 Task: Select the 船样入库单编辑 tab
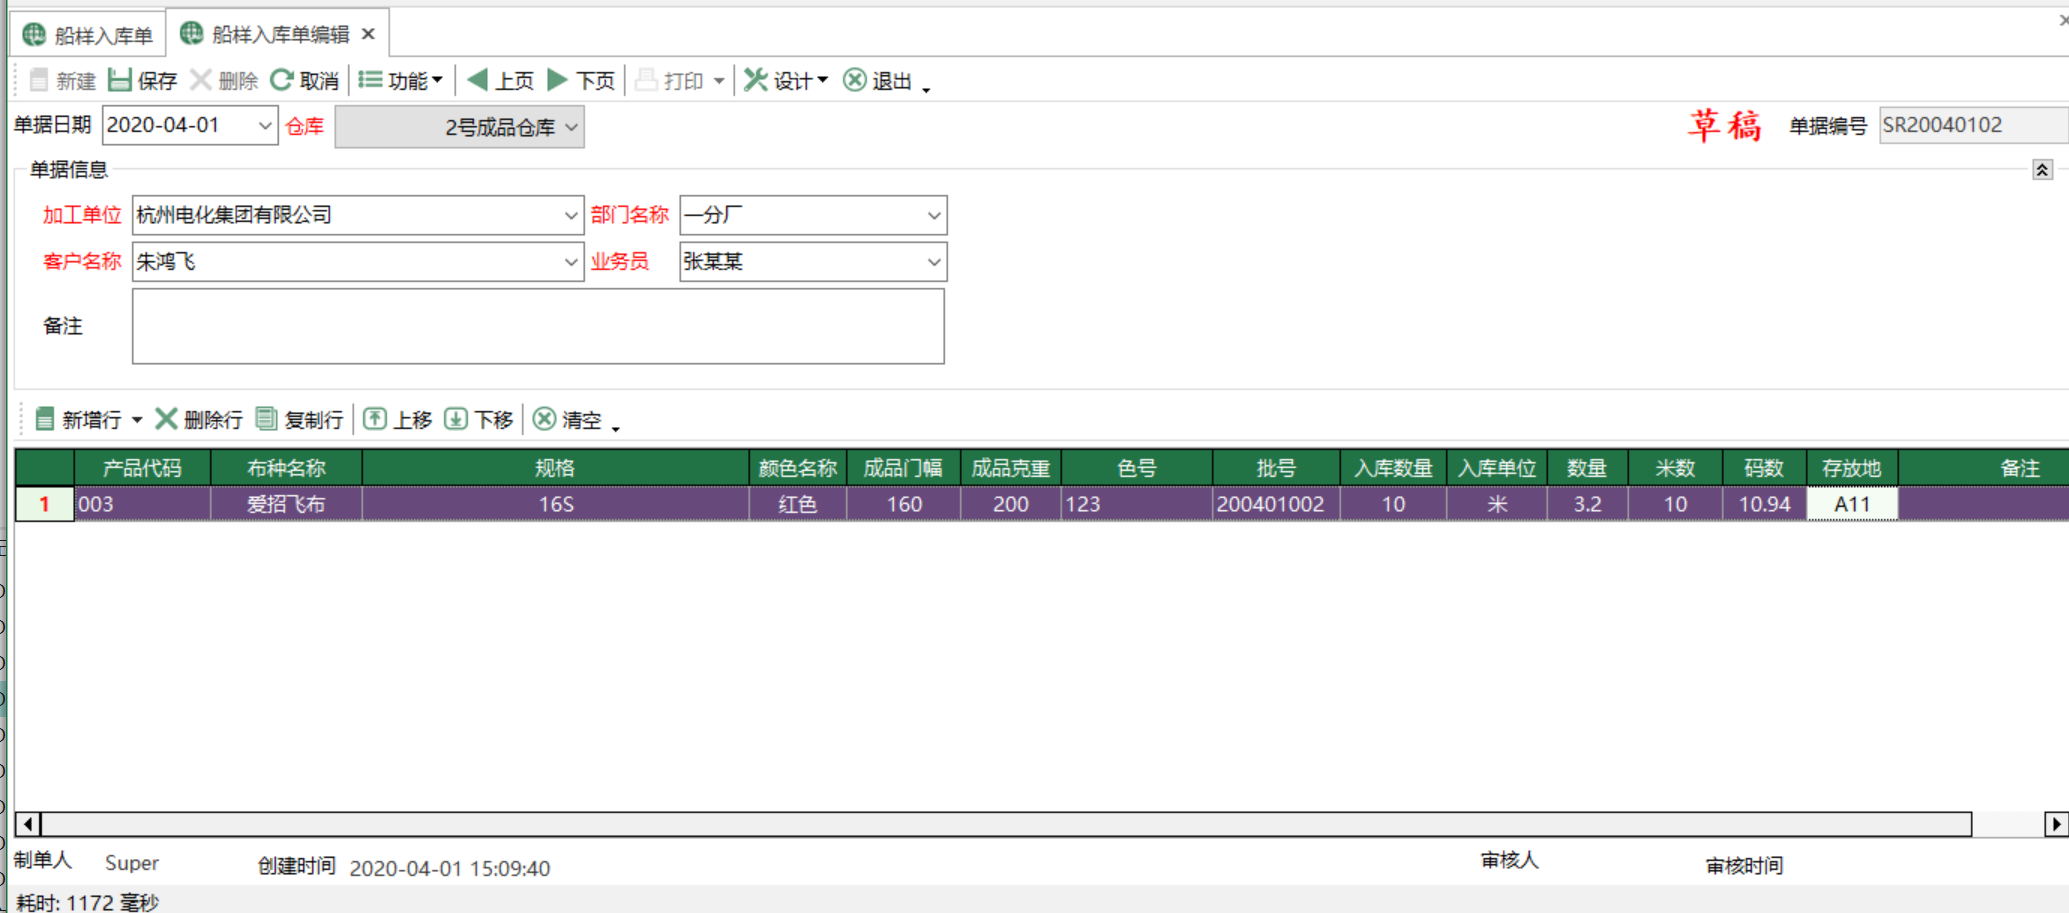coord(266,34)
